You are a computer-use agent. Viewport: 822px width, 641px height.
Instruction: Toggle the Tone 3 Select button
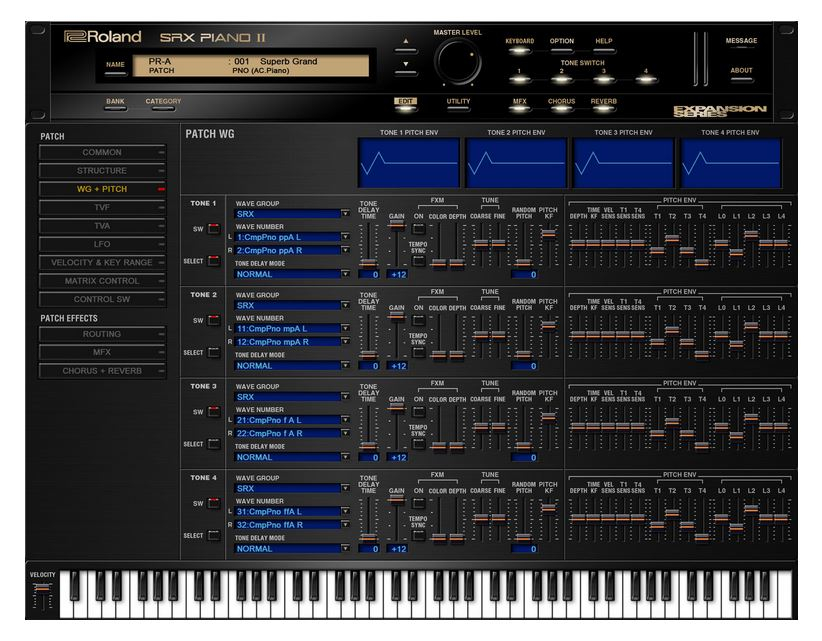214,444
